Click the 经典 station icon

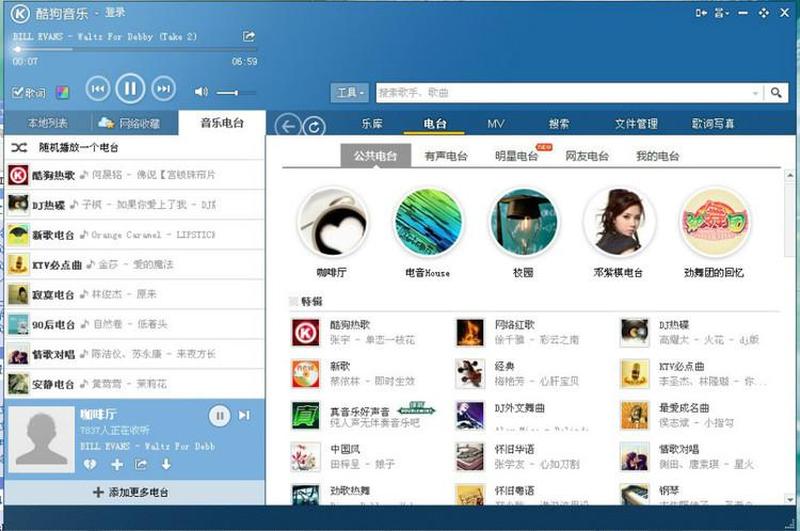(x=470, y=374)
